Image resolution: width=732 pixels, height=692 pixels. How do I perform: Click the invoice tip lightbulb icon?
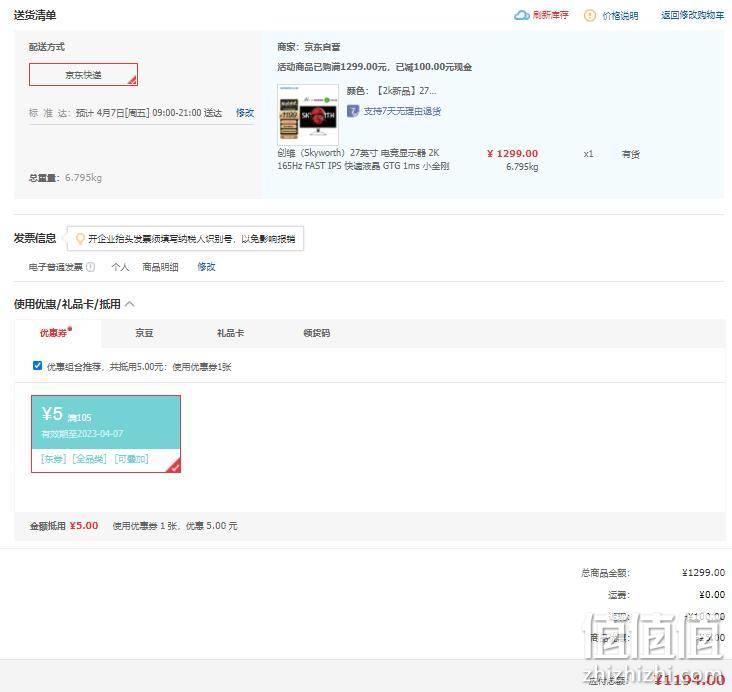click(80, 239)
